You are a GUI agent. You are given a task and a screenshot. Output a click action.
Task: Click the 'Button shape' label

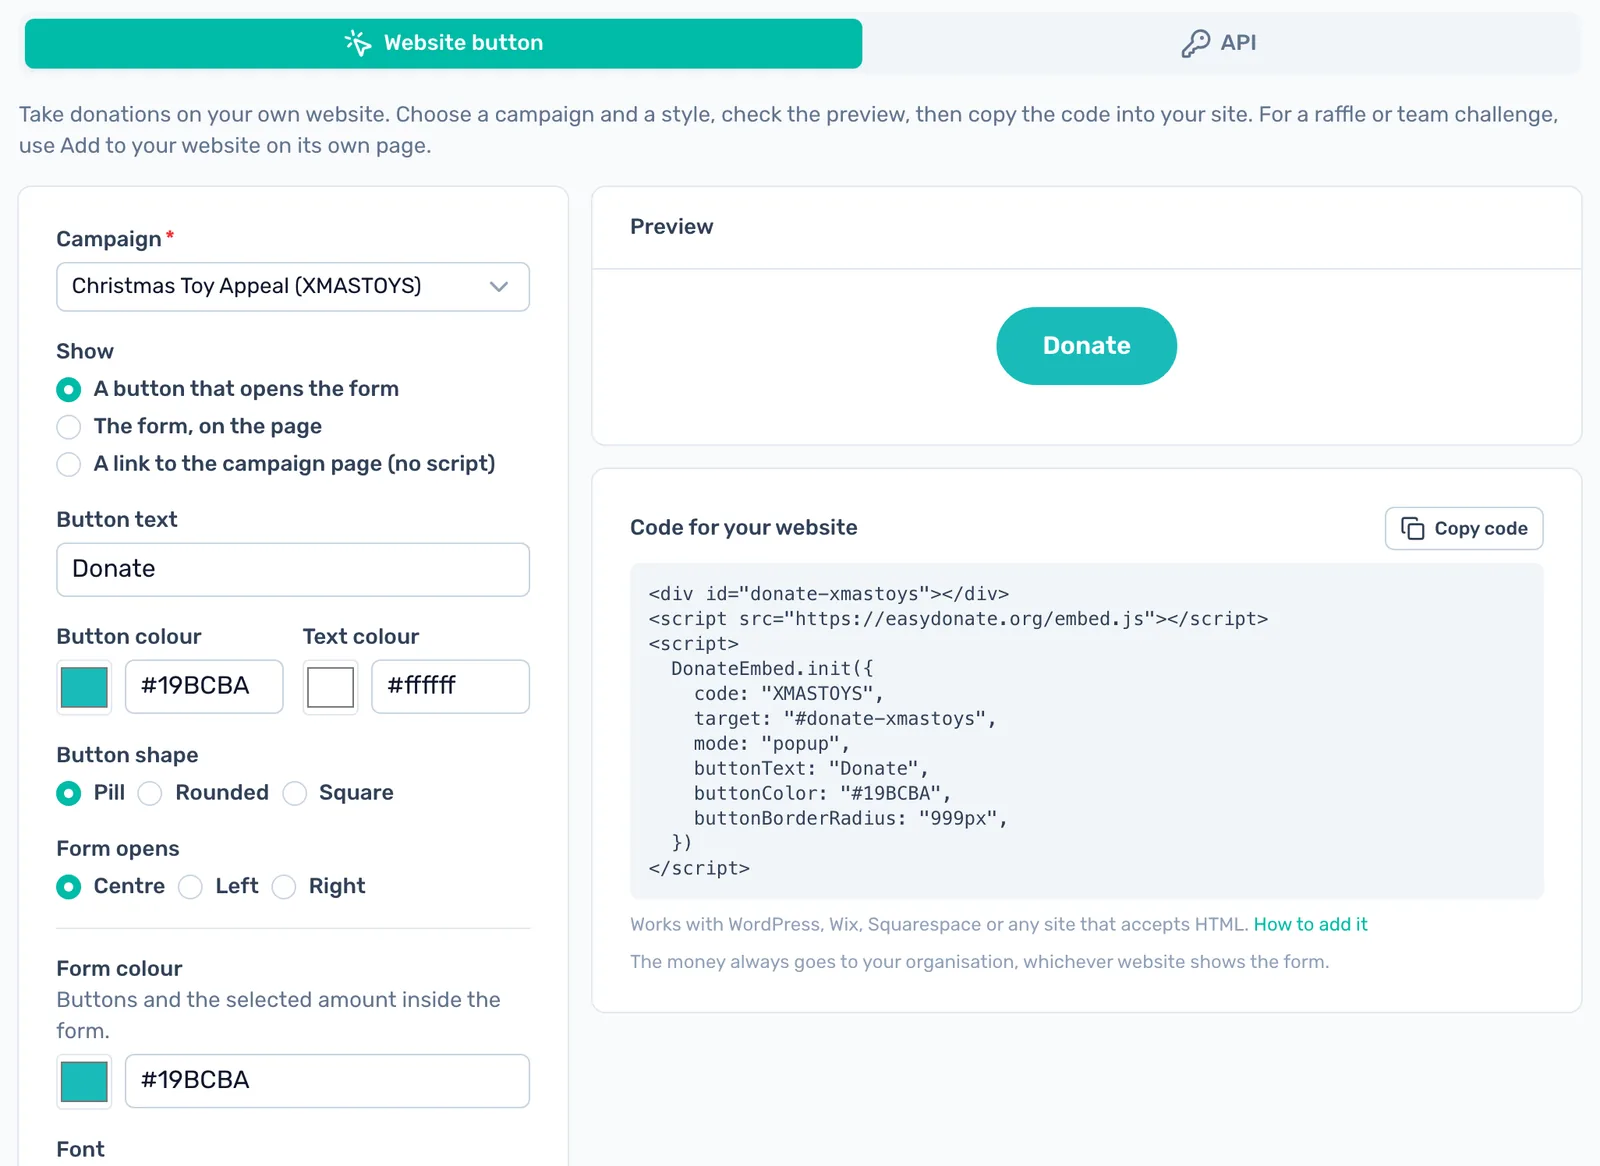(127, 755)
